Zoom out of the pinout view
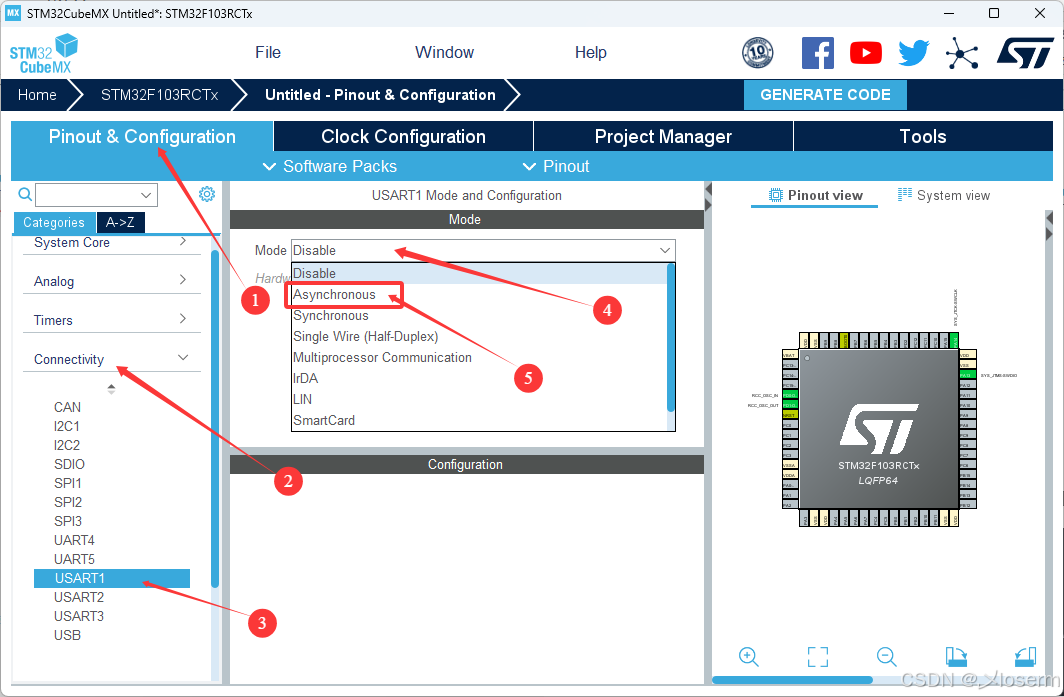1064x697 pixels. (886, 656)
